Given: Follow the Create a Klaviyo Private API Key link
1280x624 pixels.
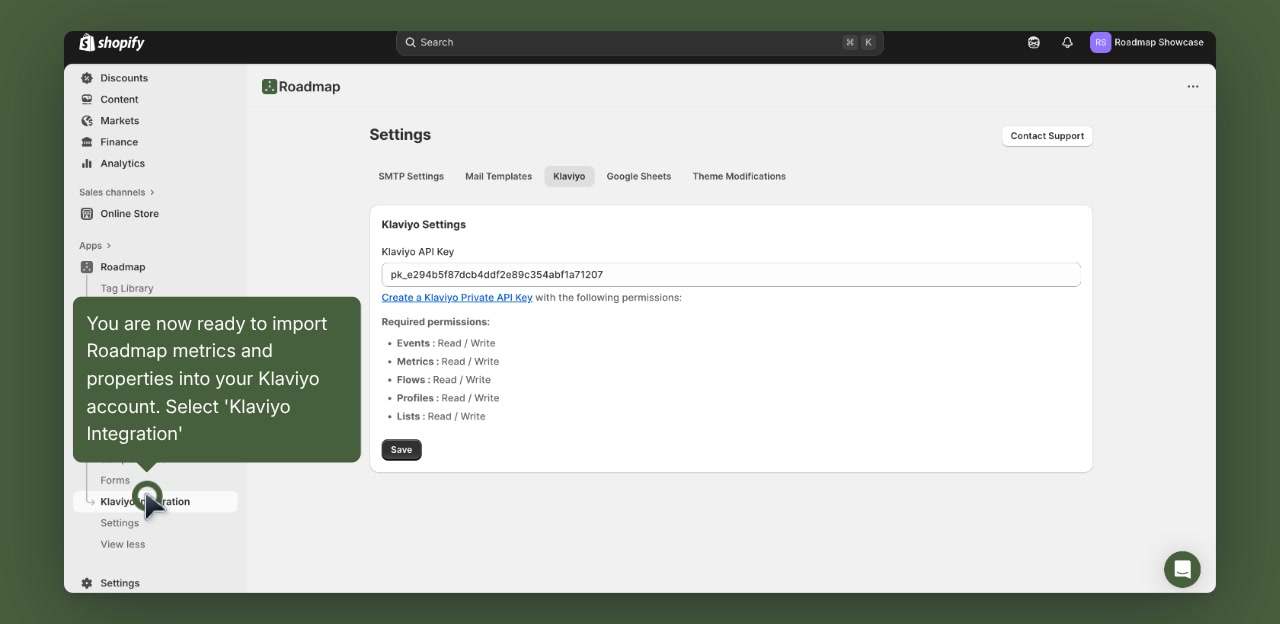Looking at the screenshot, I should [457, 297].
